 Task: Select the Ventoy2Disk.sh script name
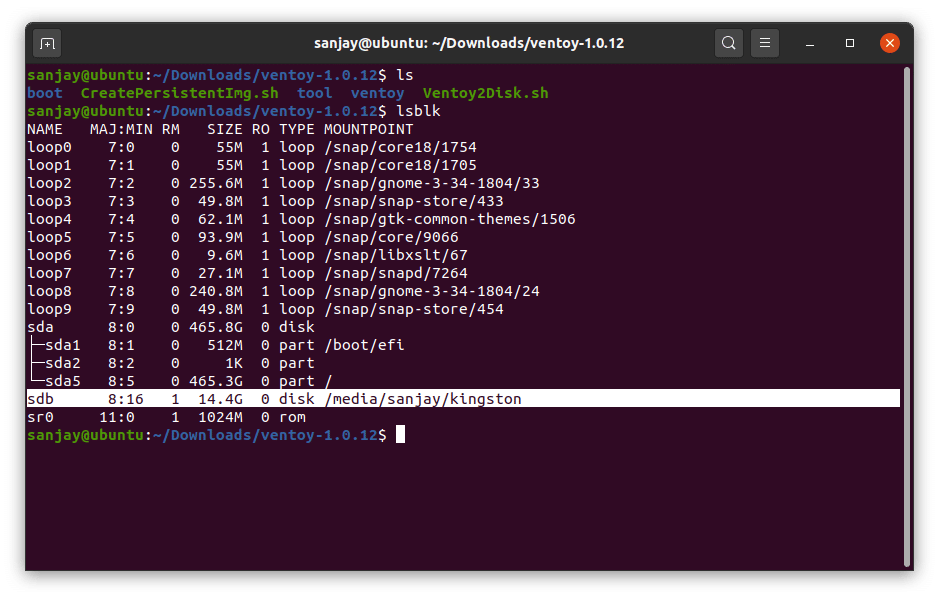pyautogui.click(x=489, y=92)
